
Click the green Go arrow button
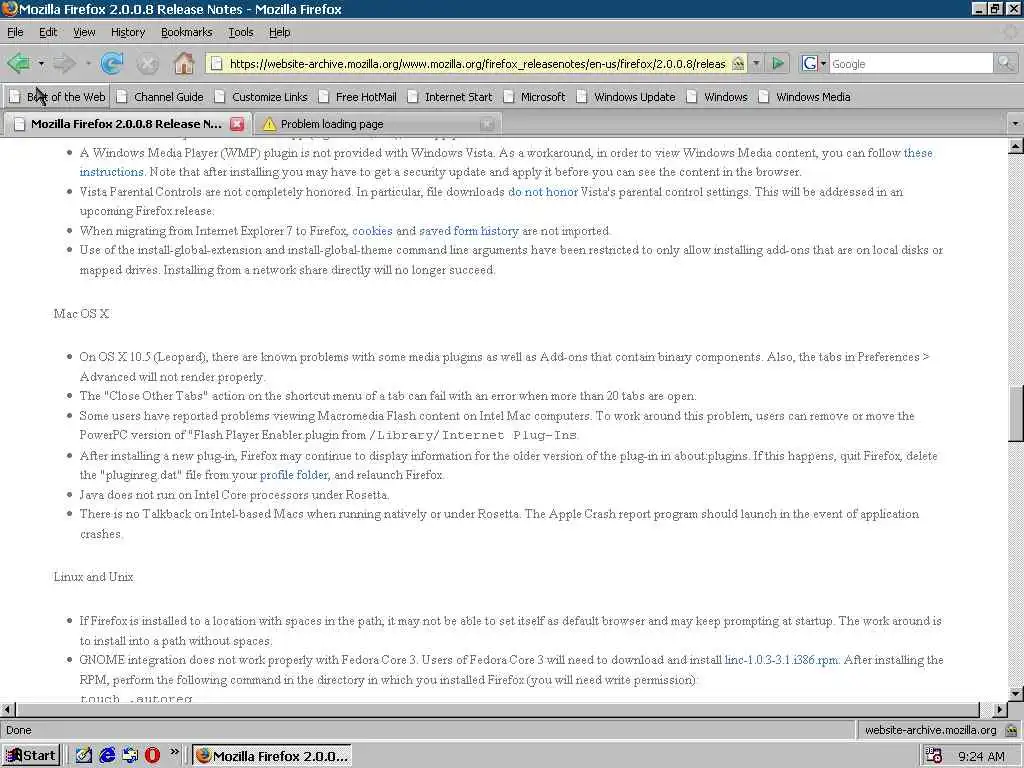(x=778, y=63)
